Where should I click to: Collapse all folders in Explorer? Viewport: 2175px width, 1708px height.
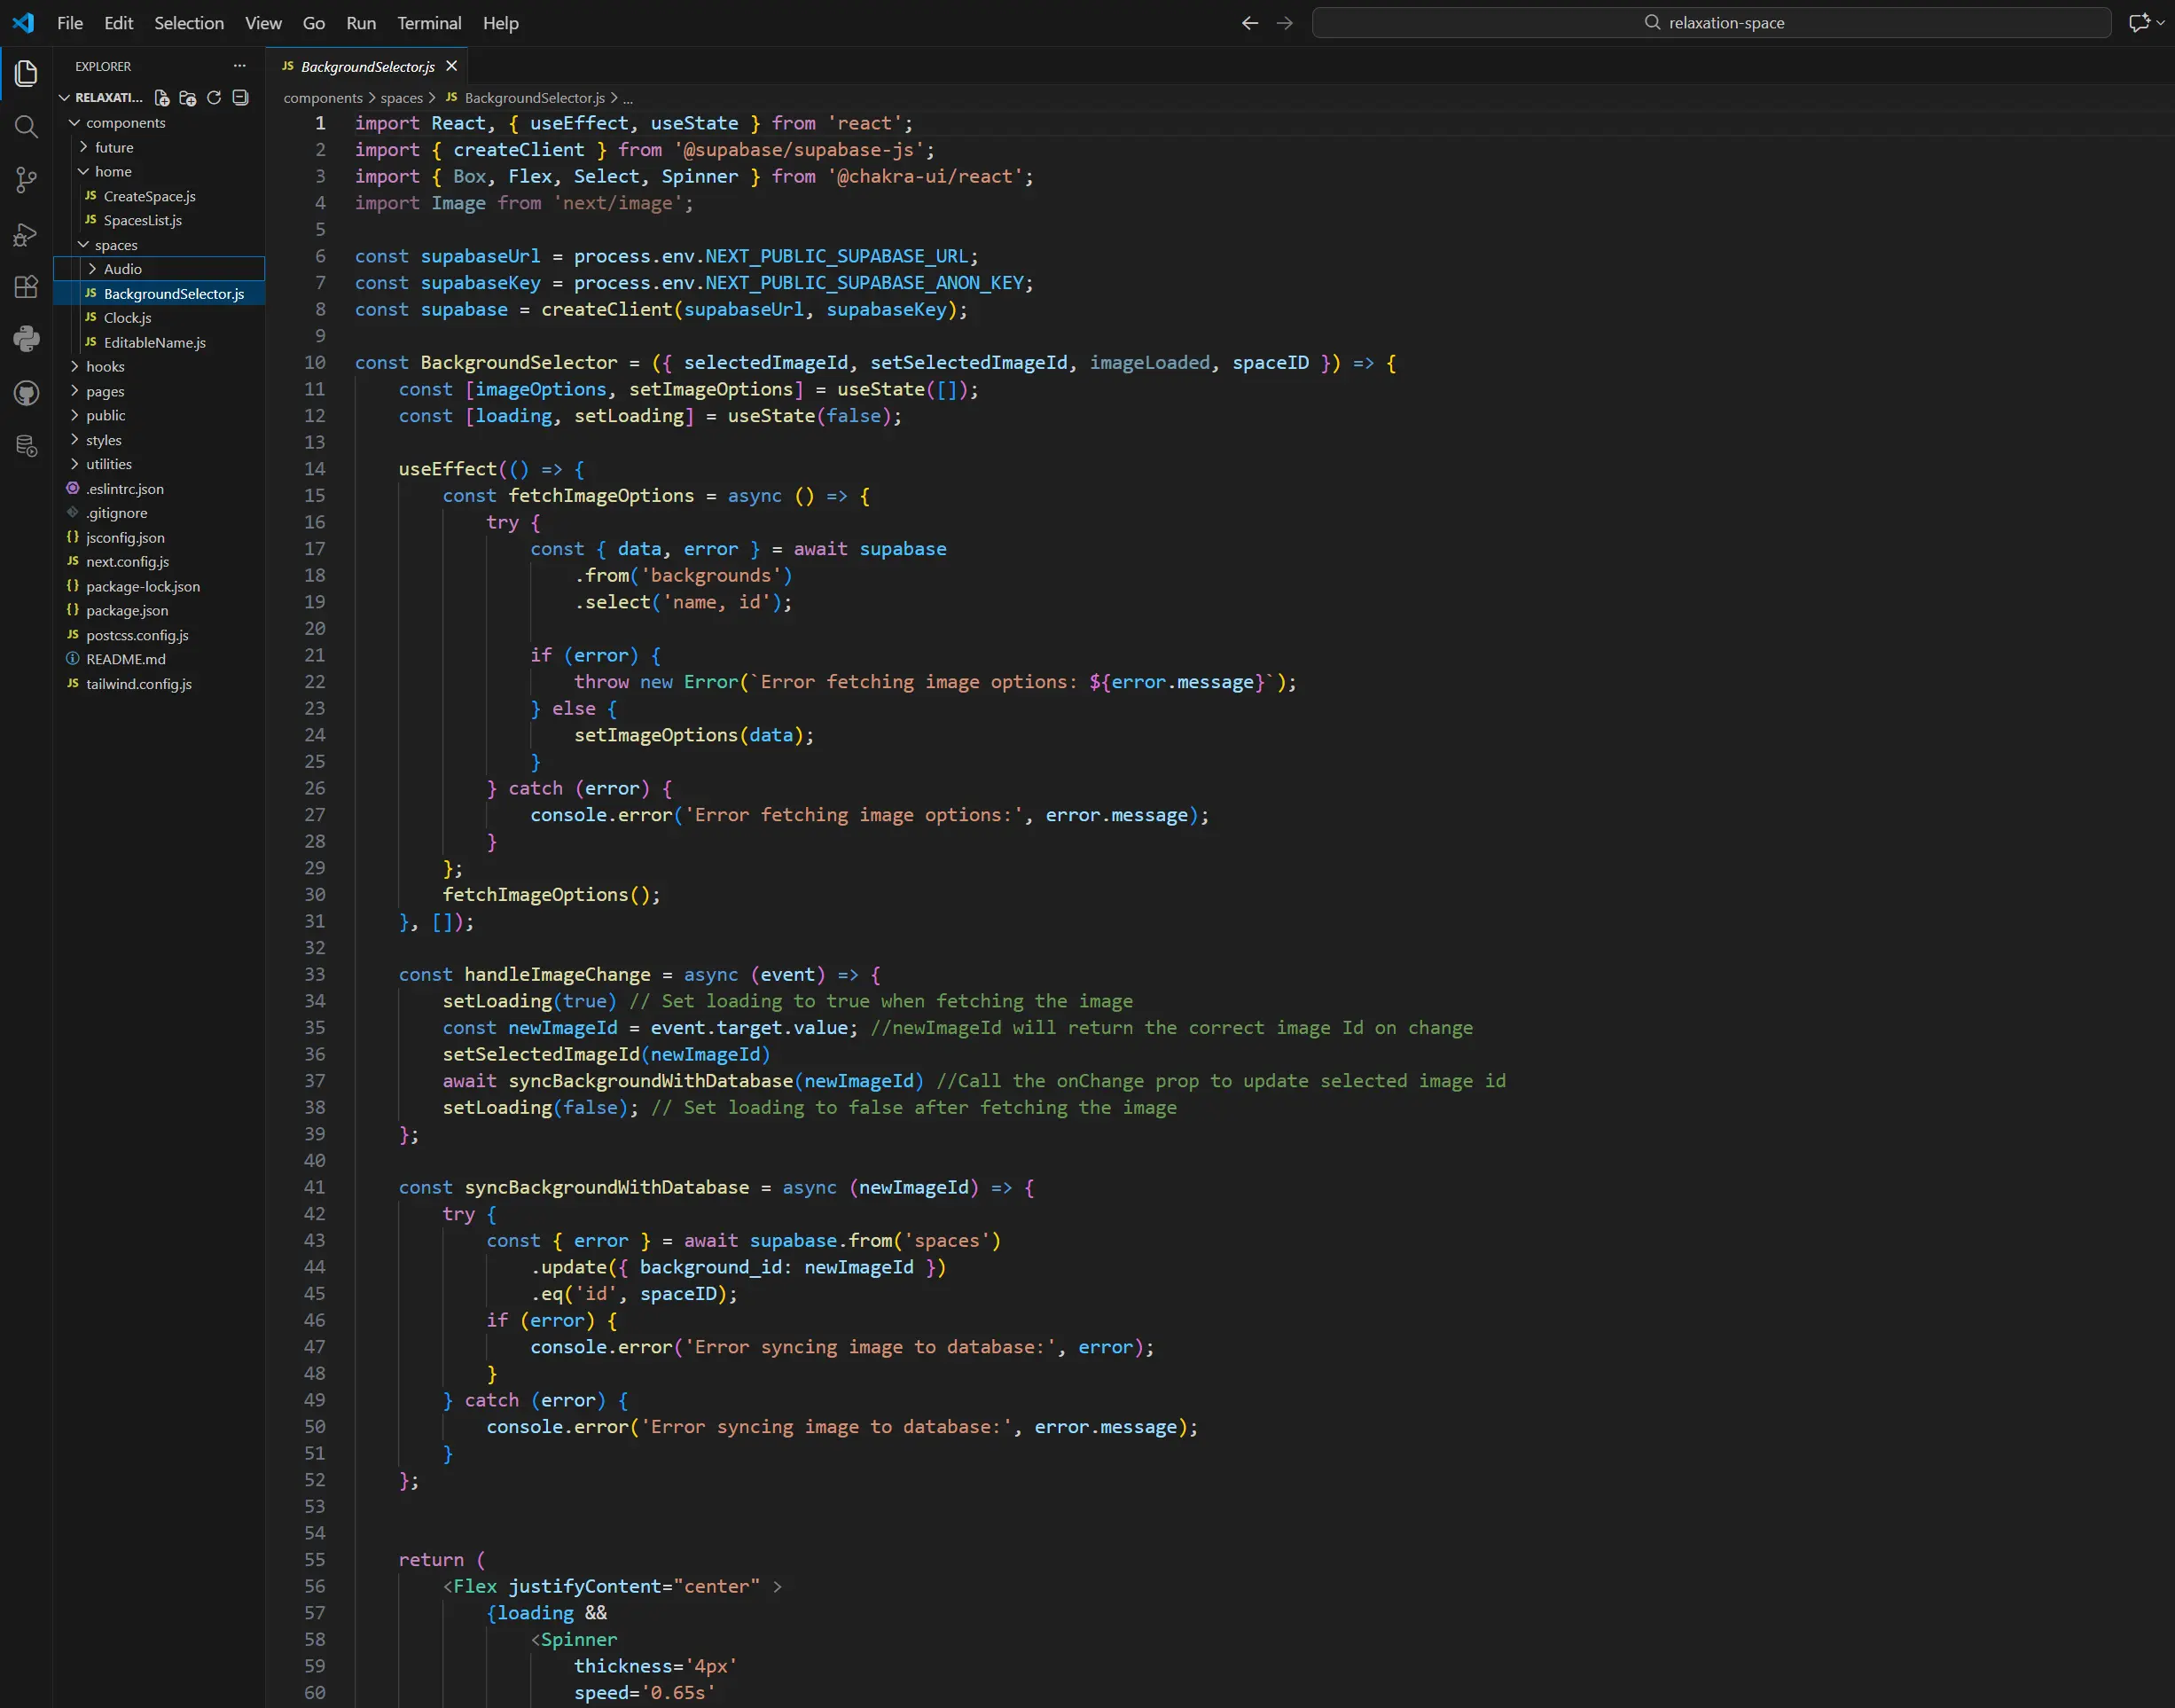tap(240, 98)
